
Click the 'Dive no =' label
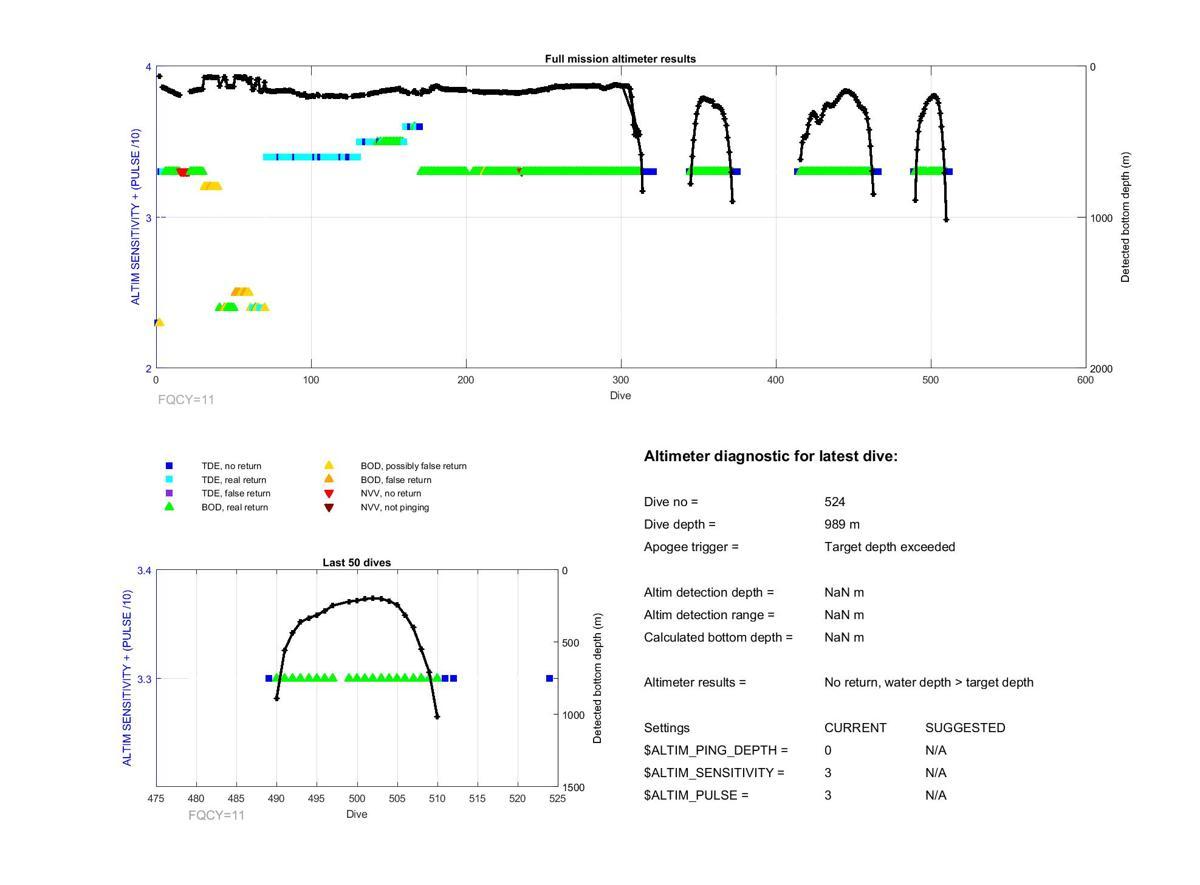[671, 502]
